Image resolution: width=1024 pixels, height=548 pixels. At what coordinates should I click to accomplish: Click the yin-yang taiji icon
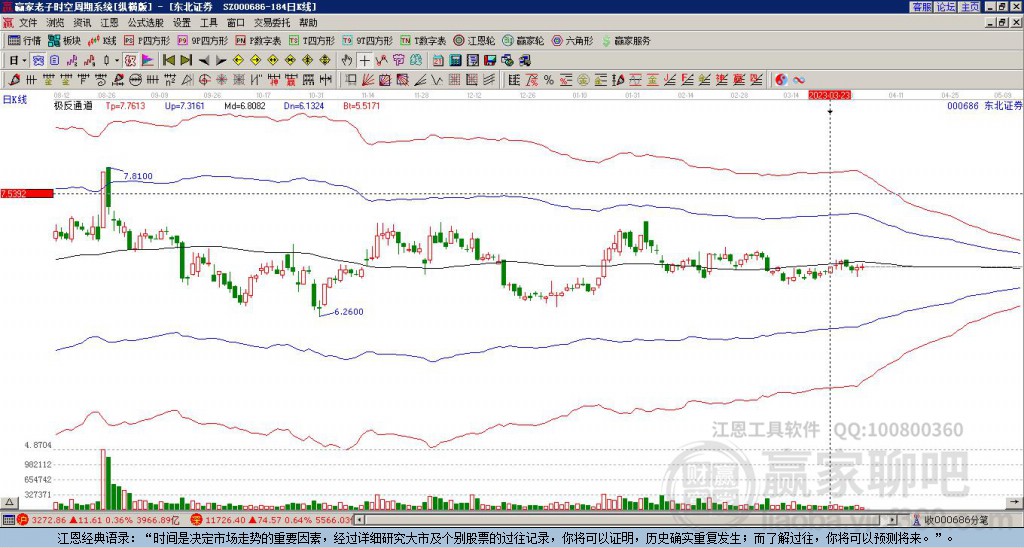coord(781,80)
